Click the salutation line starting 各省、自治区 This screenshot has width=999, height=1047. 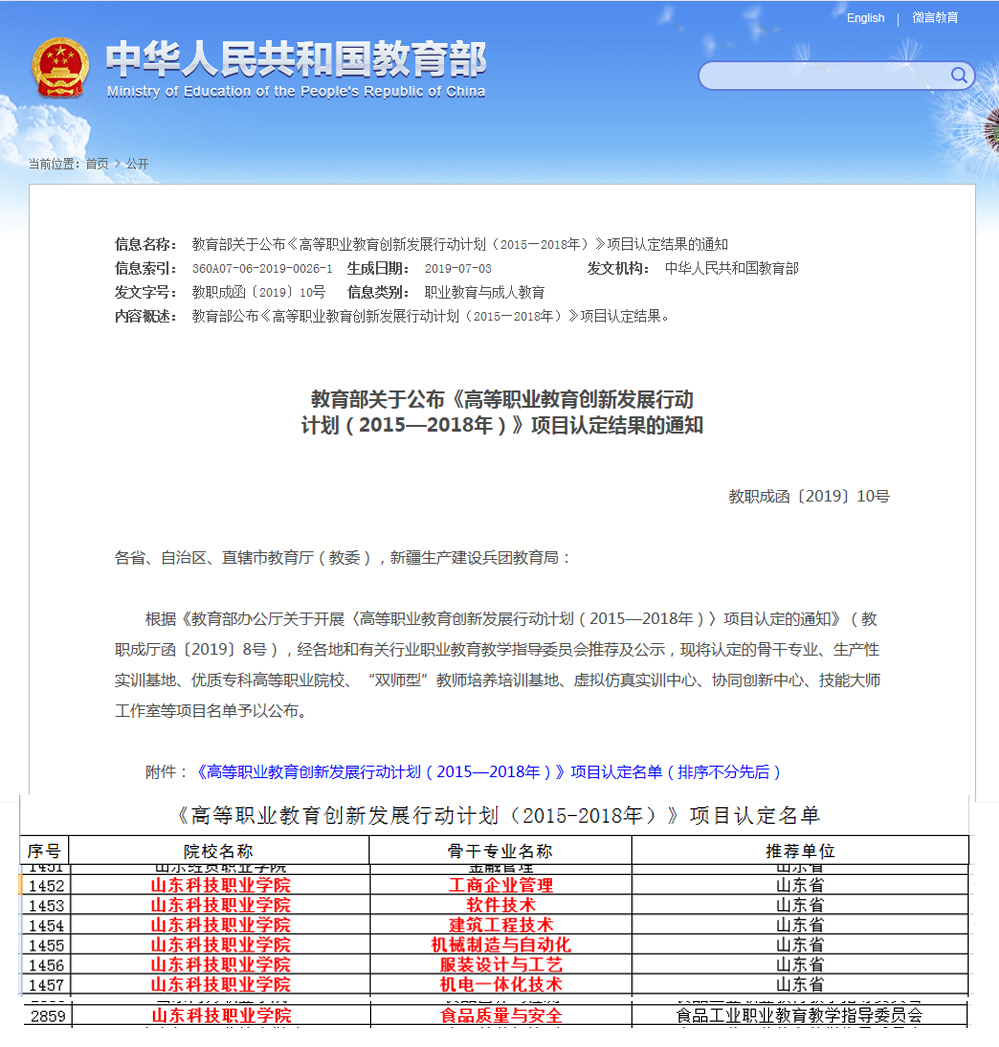[343, 558]
